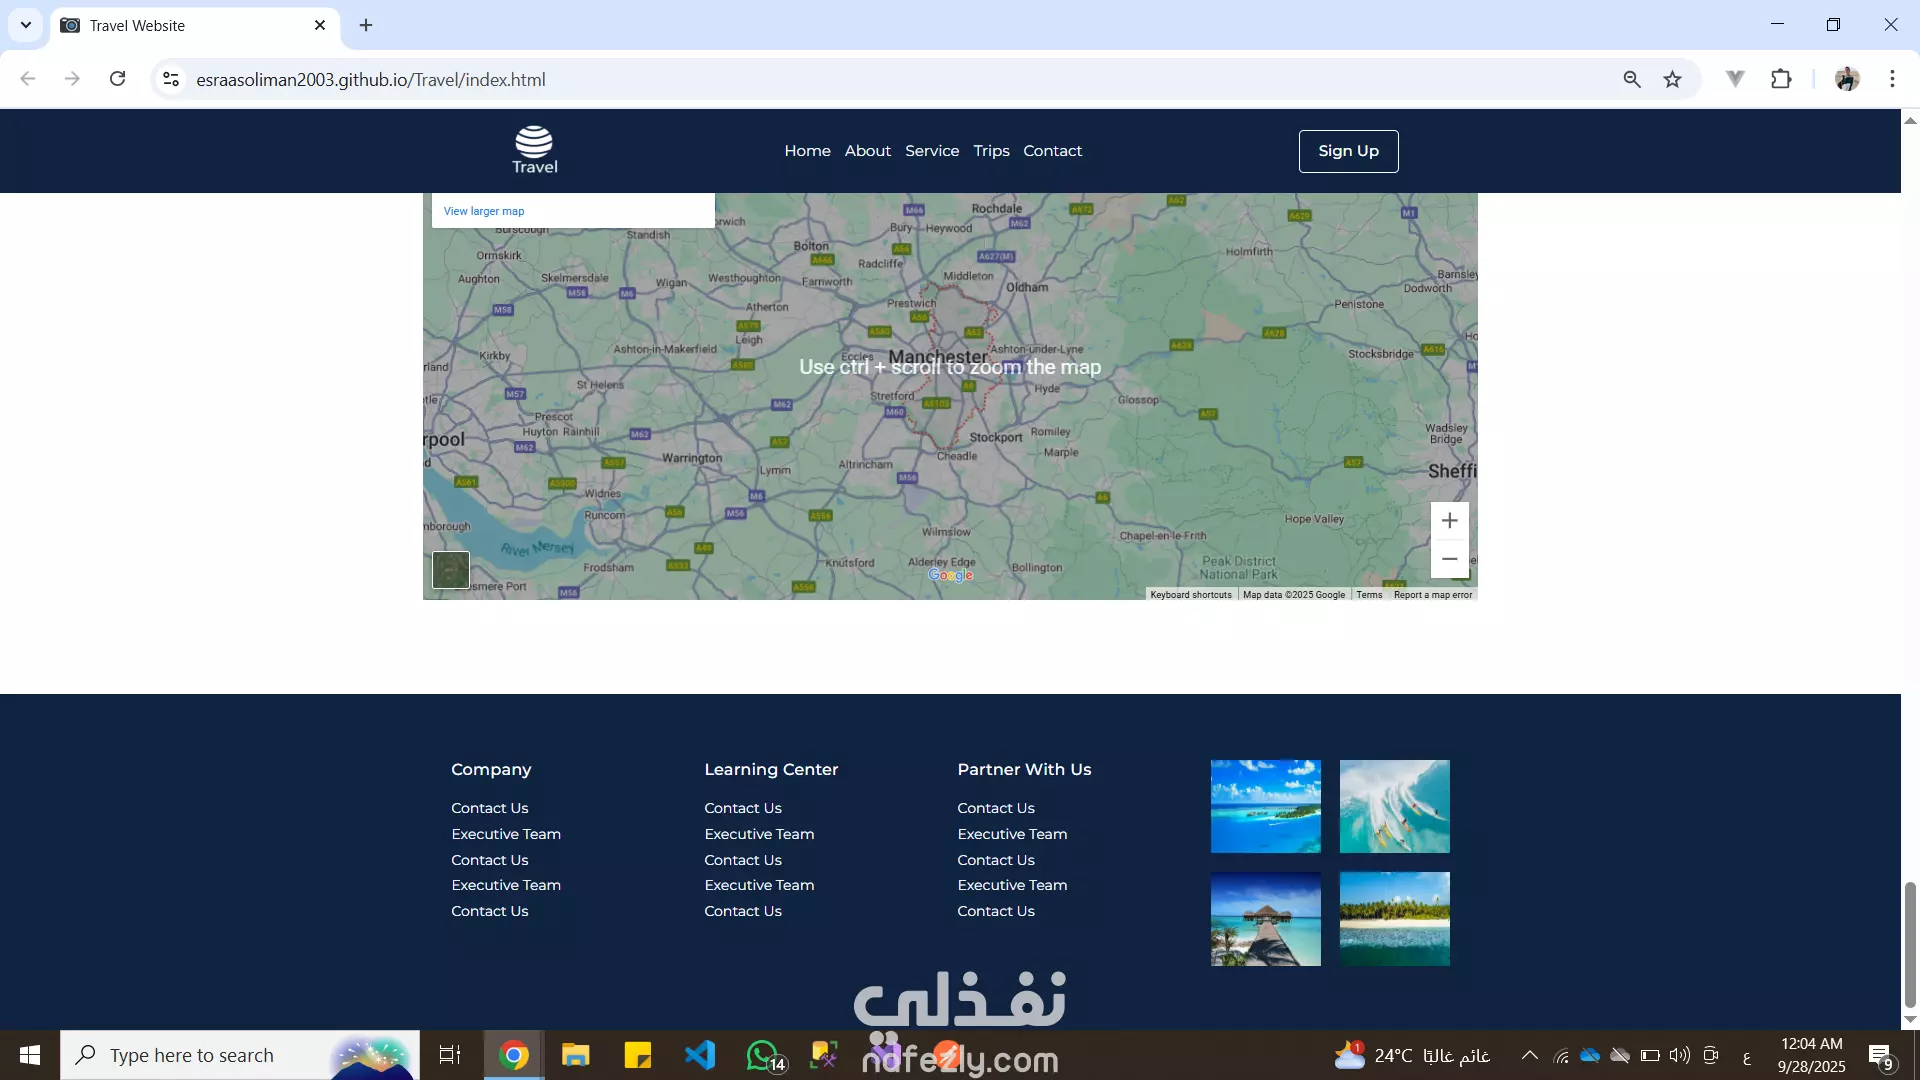Expand the tab search dropdown arrow
Viewport: 1920px width, 1080px height.
point(26,25)
